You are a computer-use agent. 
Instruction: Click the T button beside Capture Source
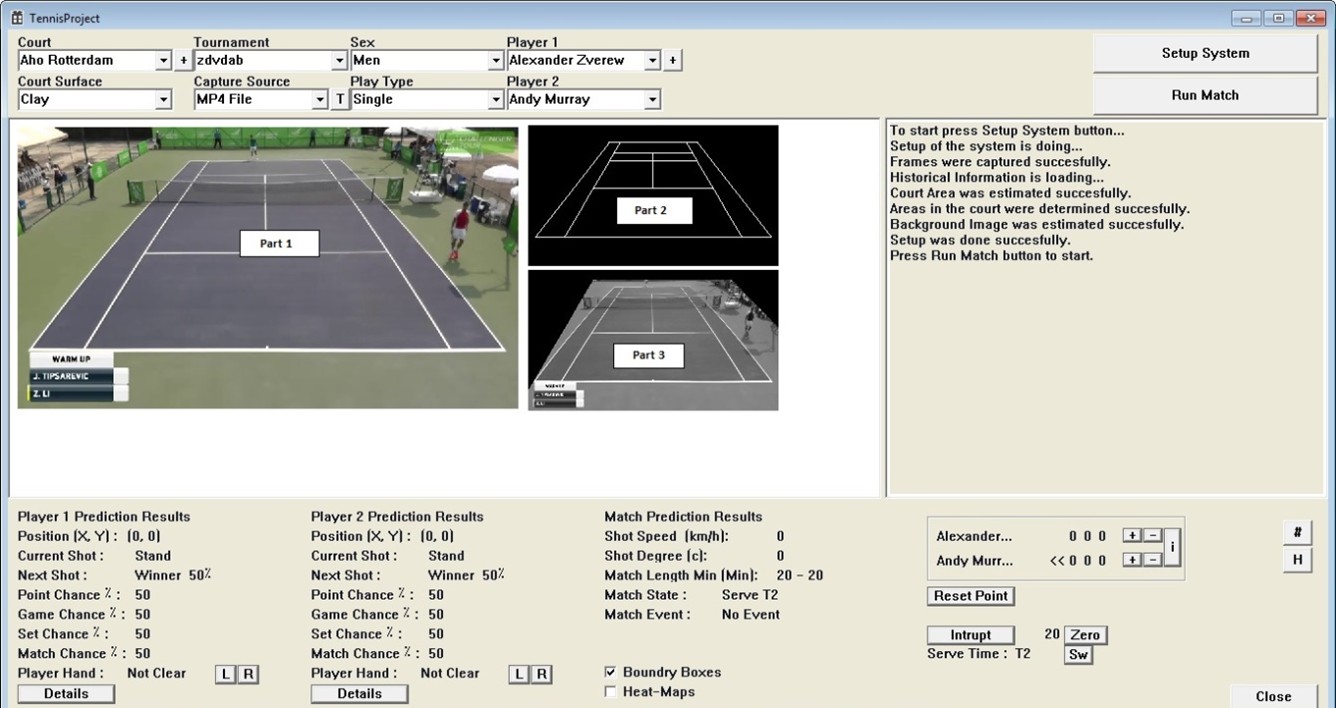pyautogui.click(x=339, y=99)
